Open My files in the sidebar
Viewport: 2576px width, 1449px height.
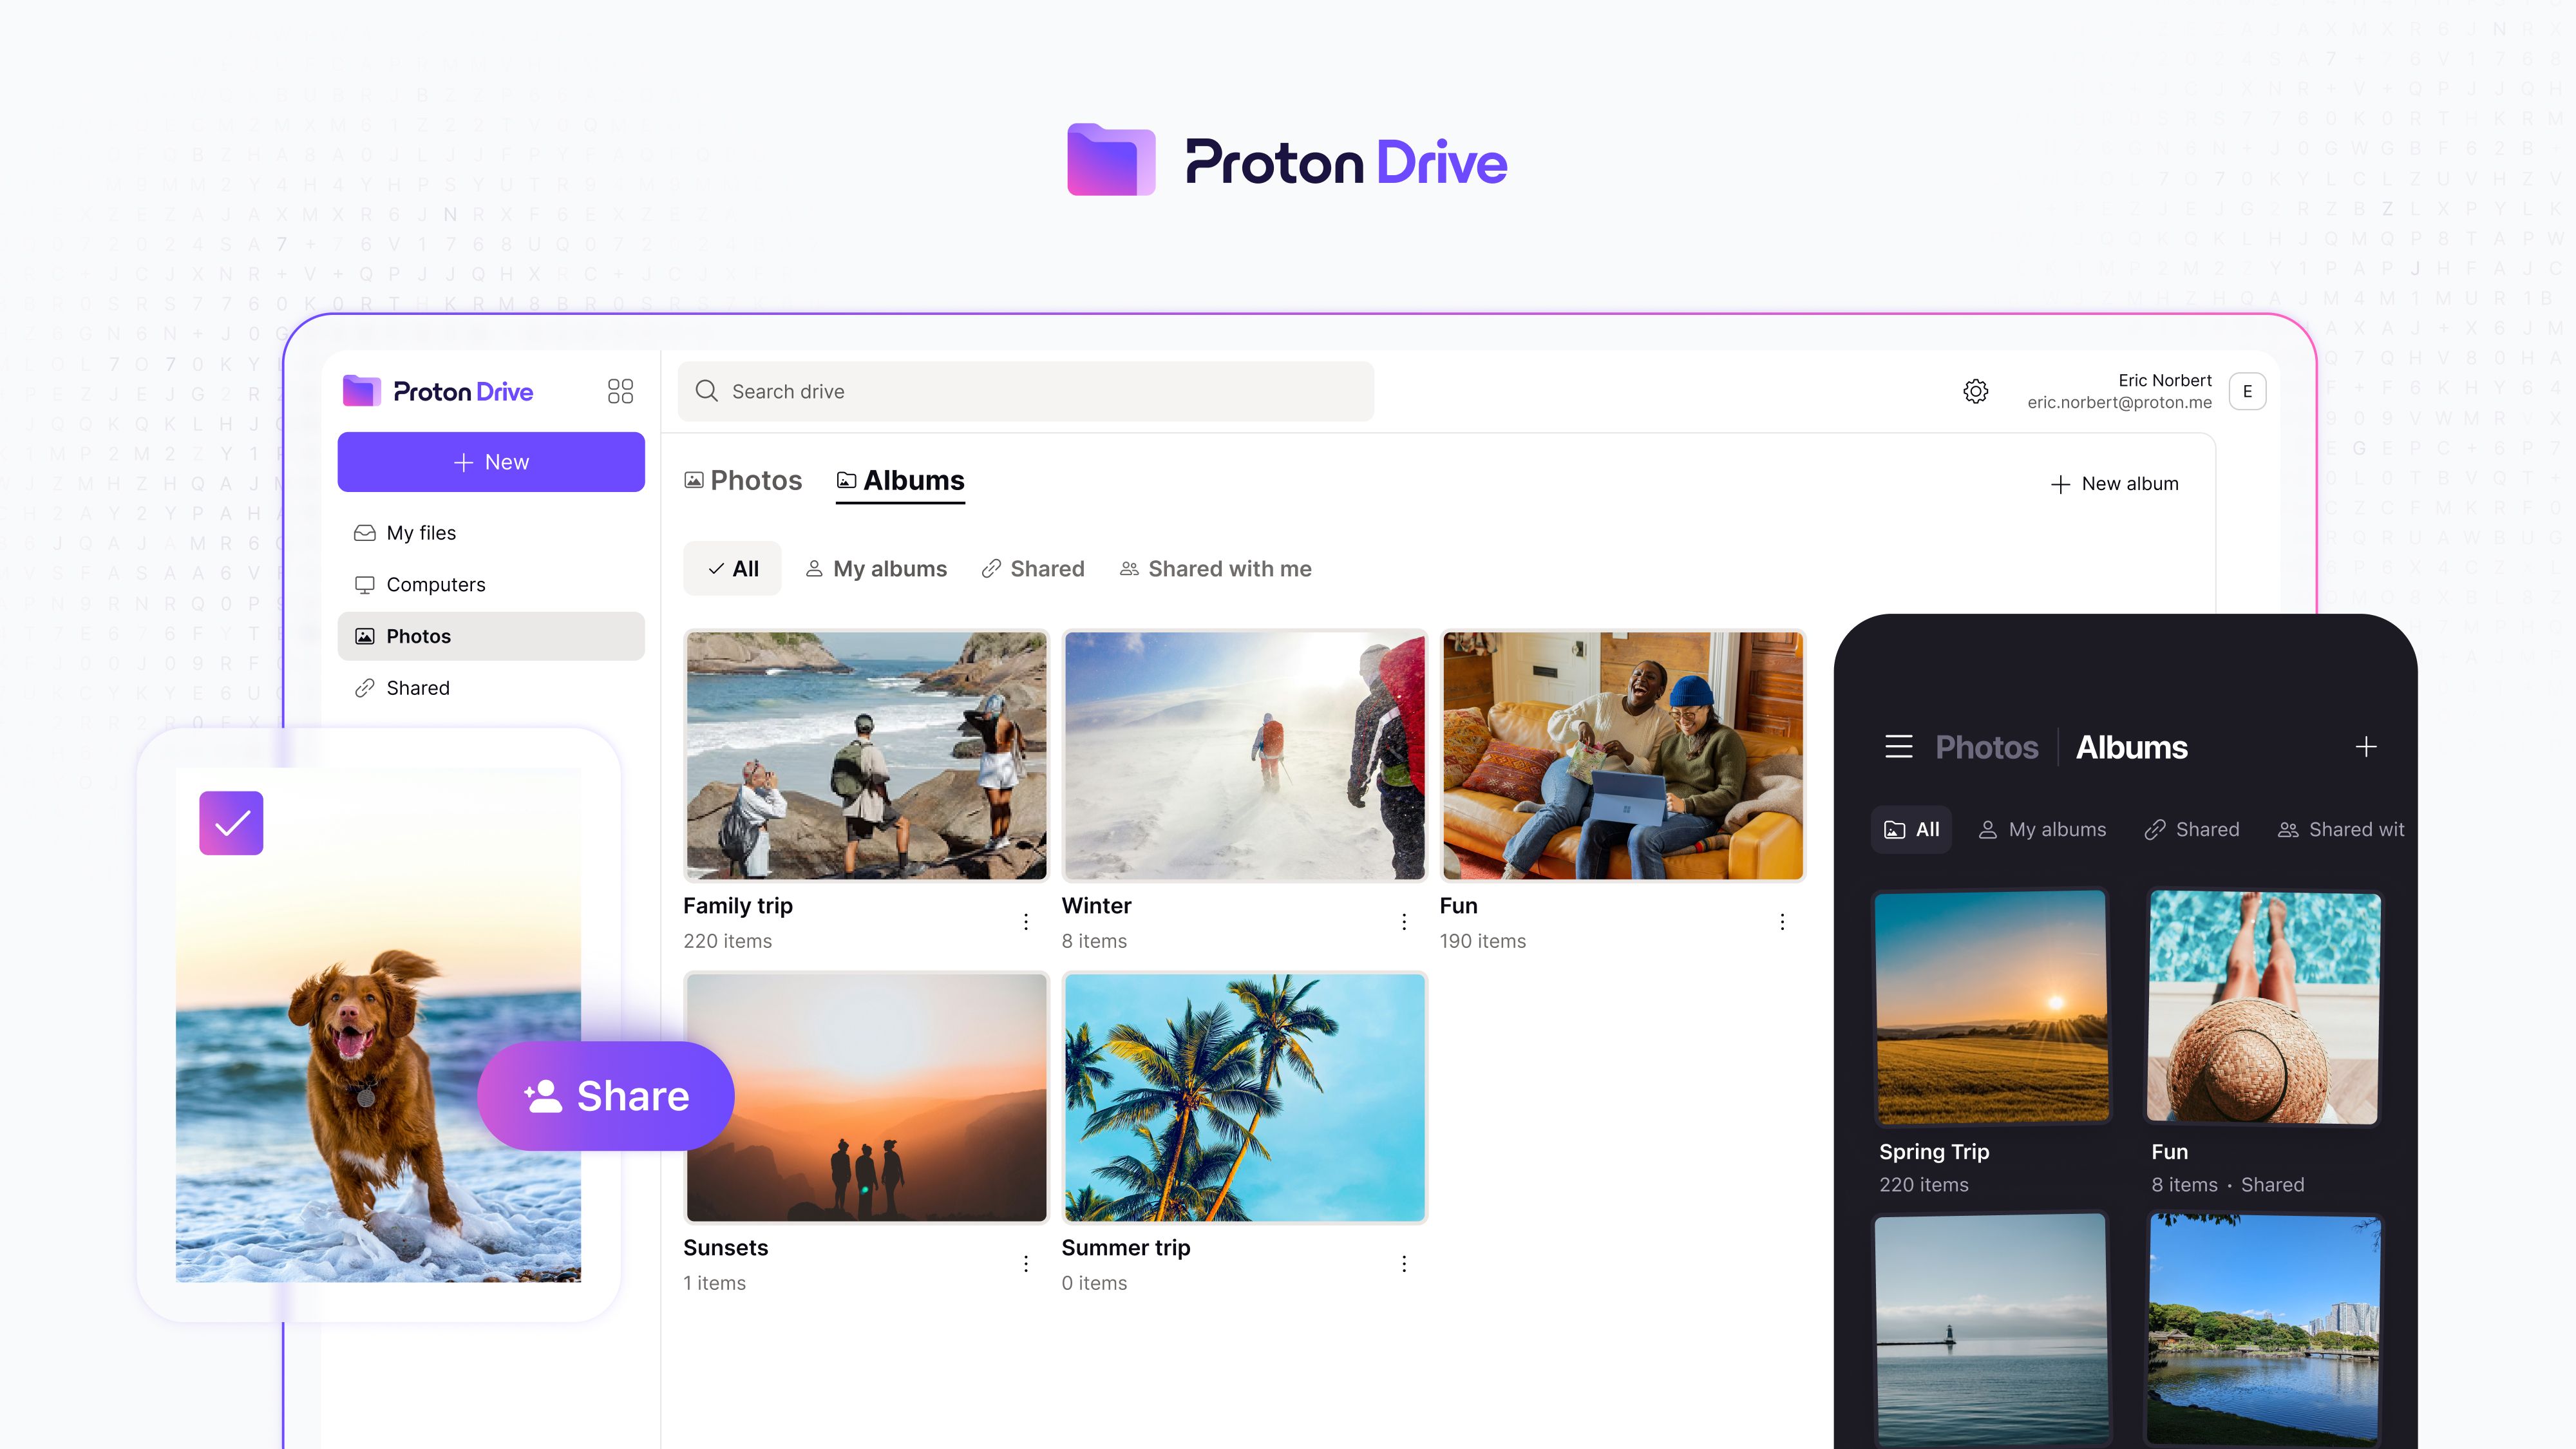[420, 533]
